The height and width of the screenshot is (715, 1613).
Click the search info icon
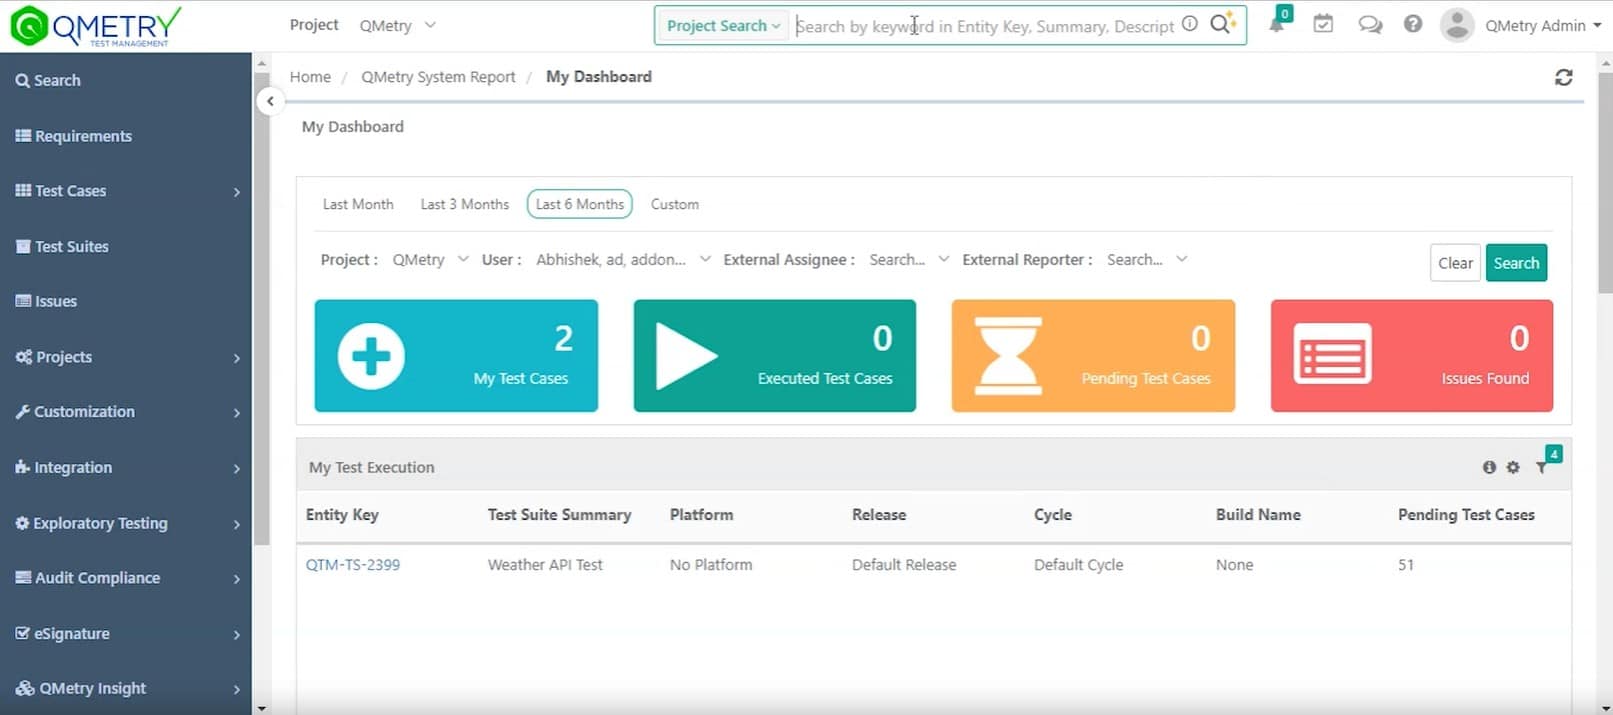1189,24
